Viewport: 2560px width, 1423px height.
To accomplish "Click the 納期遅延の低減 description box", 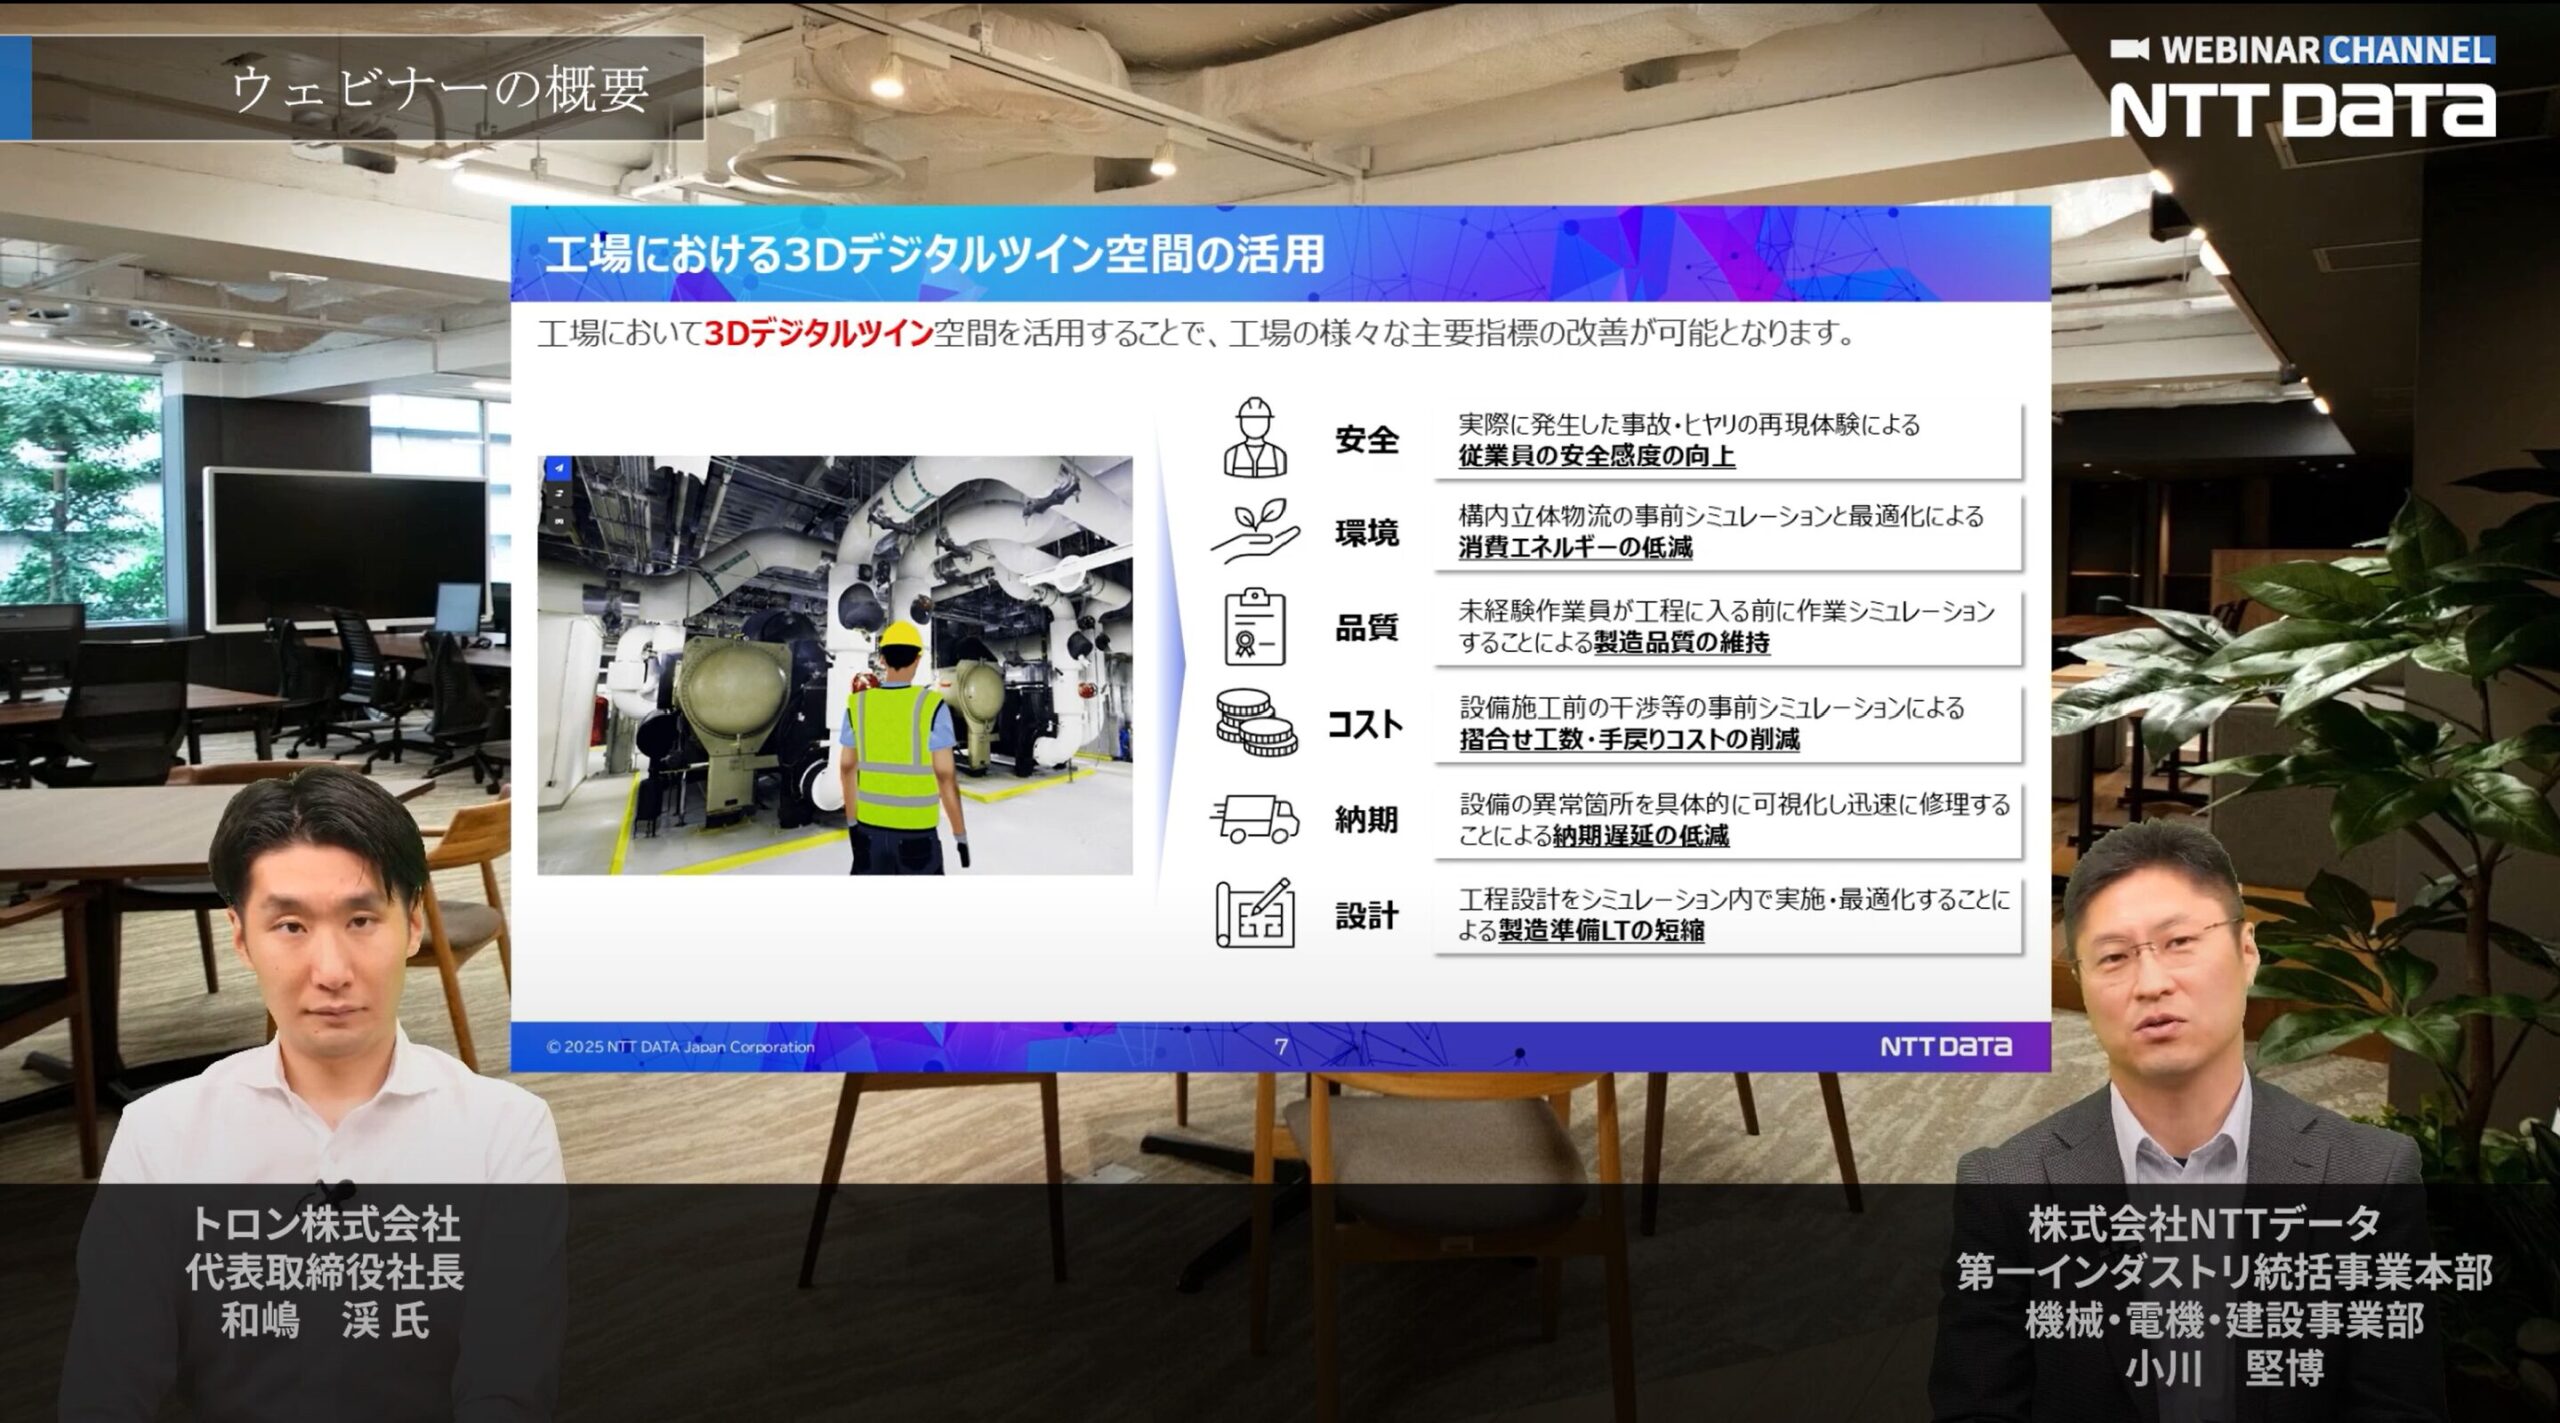I will [x=1727, y=819].
